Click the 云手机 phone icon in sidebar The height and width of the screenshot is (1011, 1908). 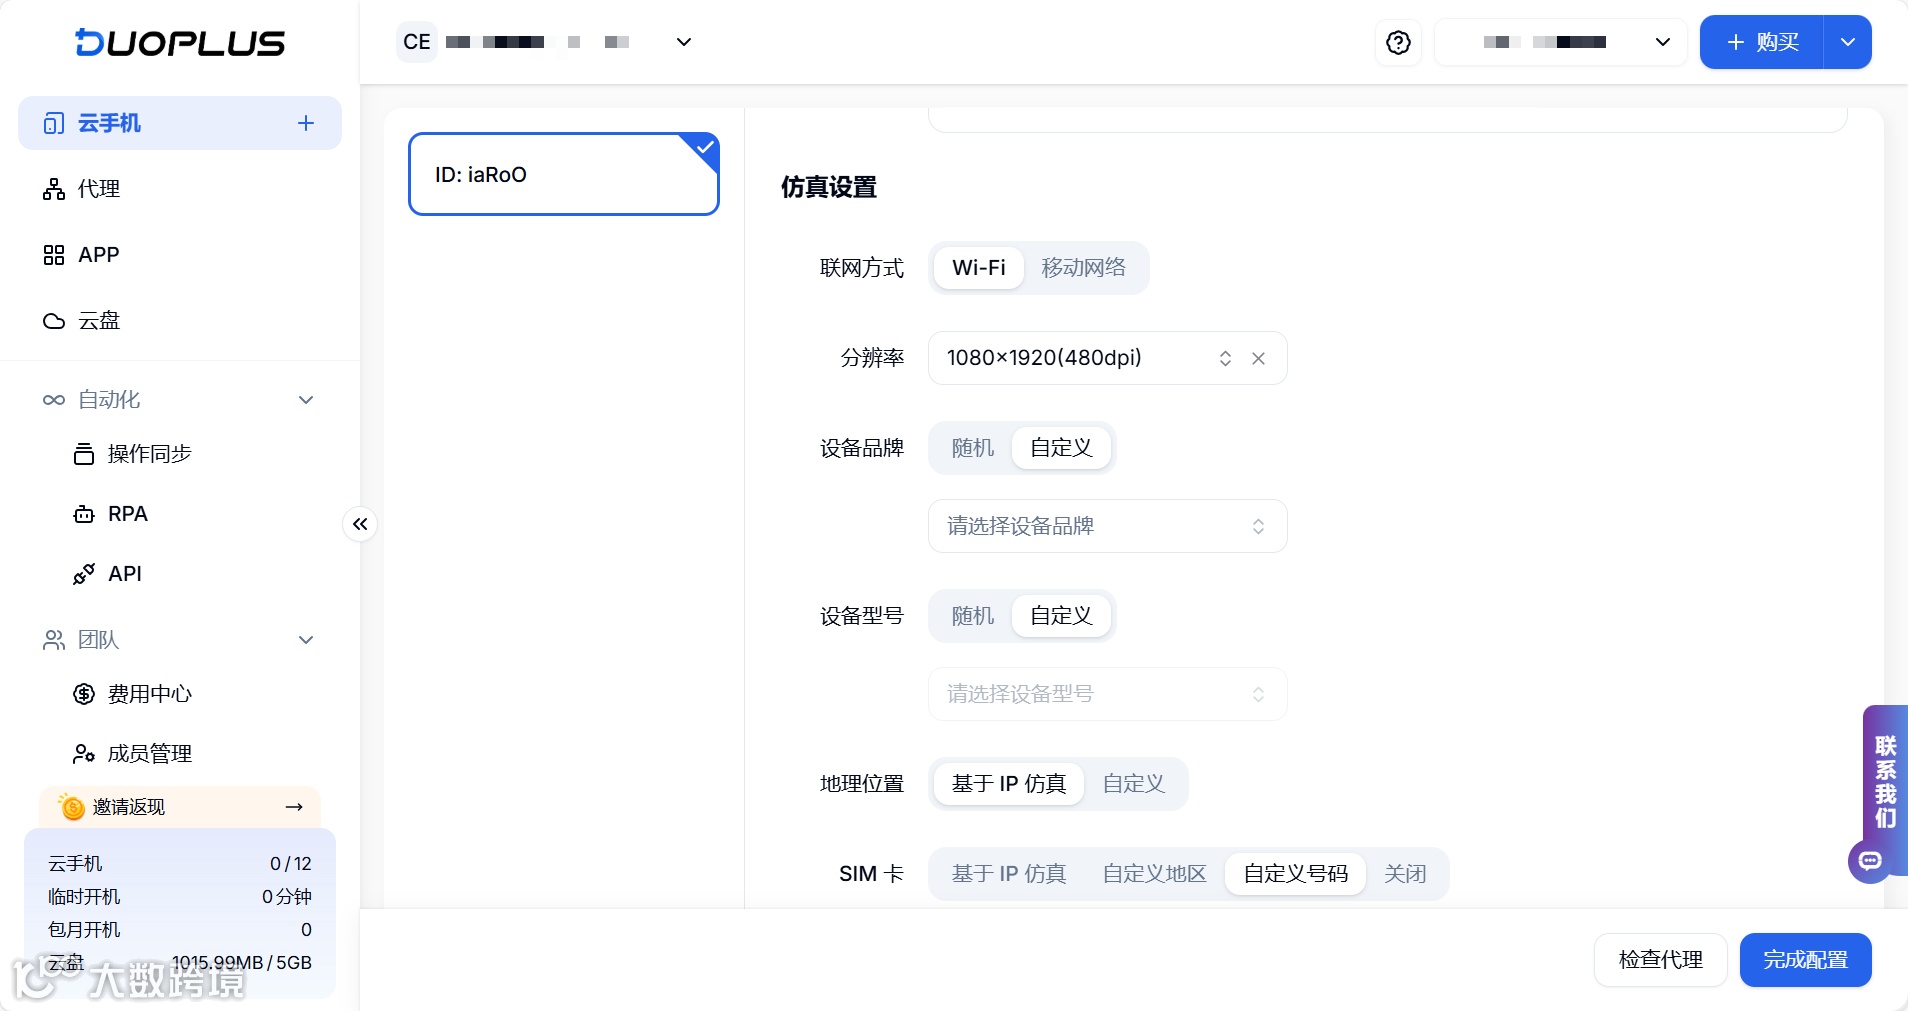[x=54, y=123]
